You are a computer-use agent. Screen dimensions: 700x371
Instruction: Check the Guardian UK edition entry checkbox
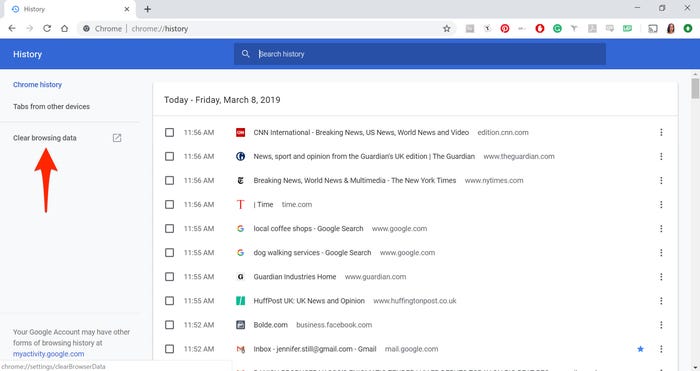pos(170,157)
